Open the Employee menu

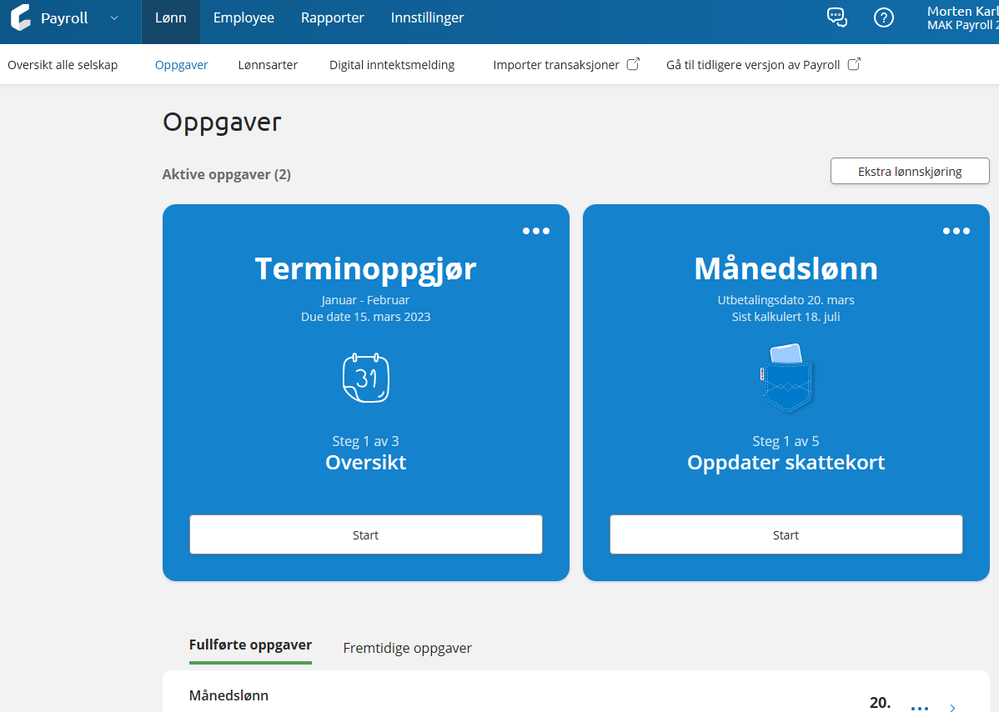(243, 18)
